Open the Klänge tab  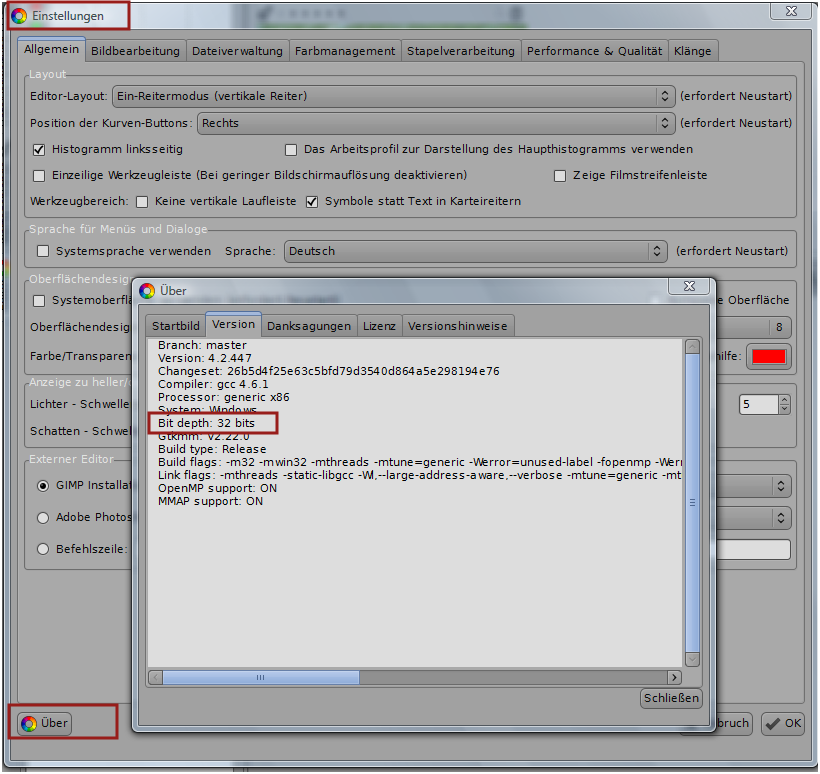[x=693, y=51]
